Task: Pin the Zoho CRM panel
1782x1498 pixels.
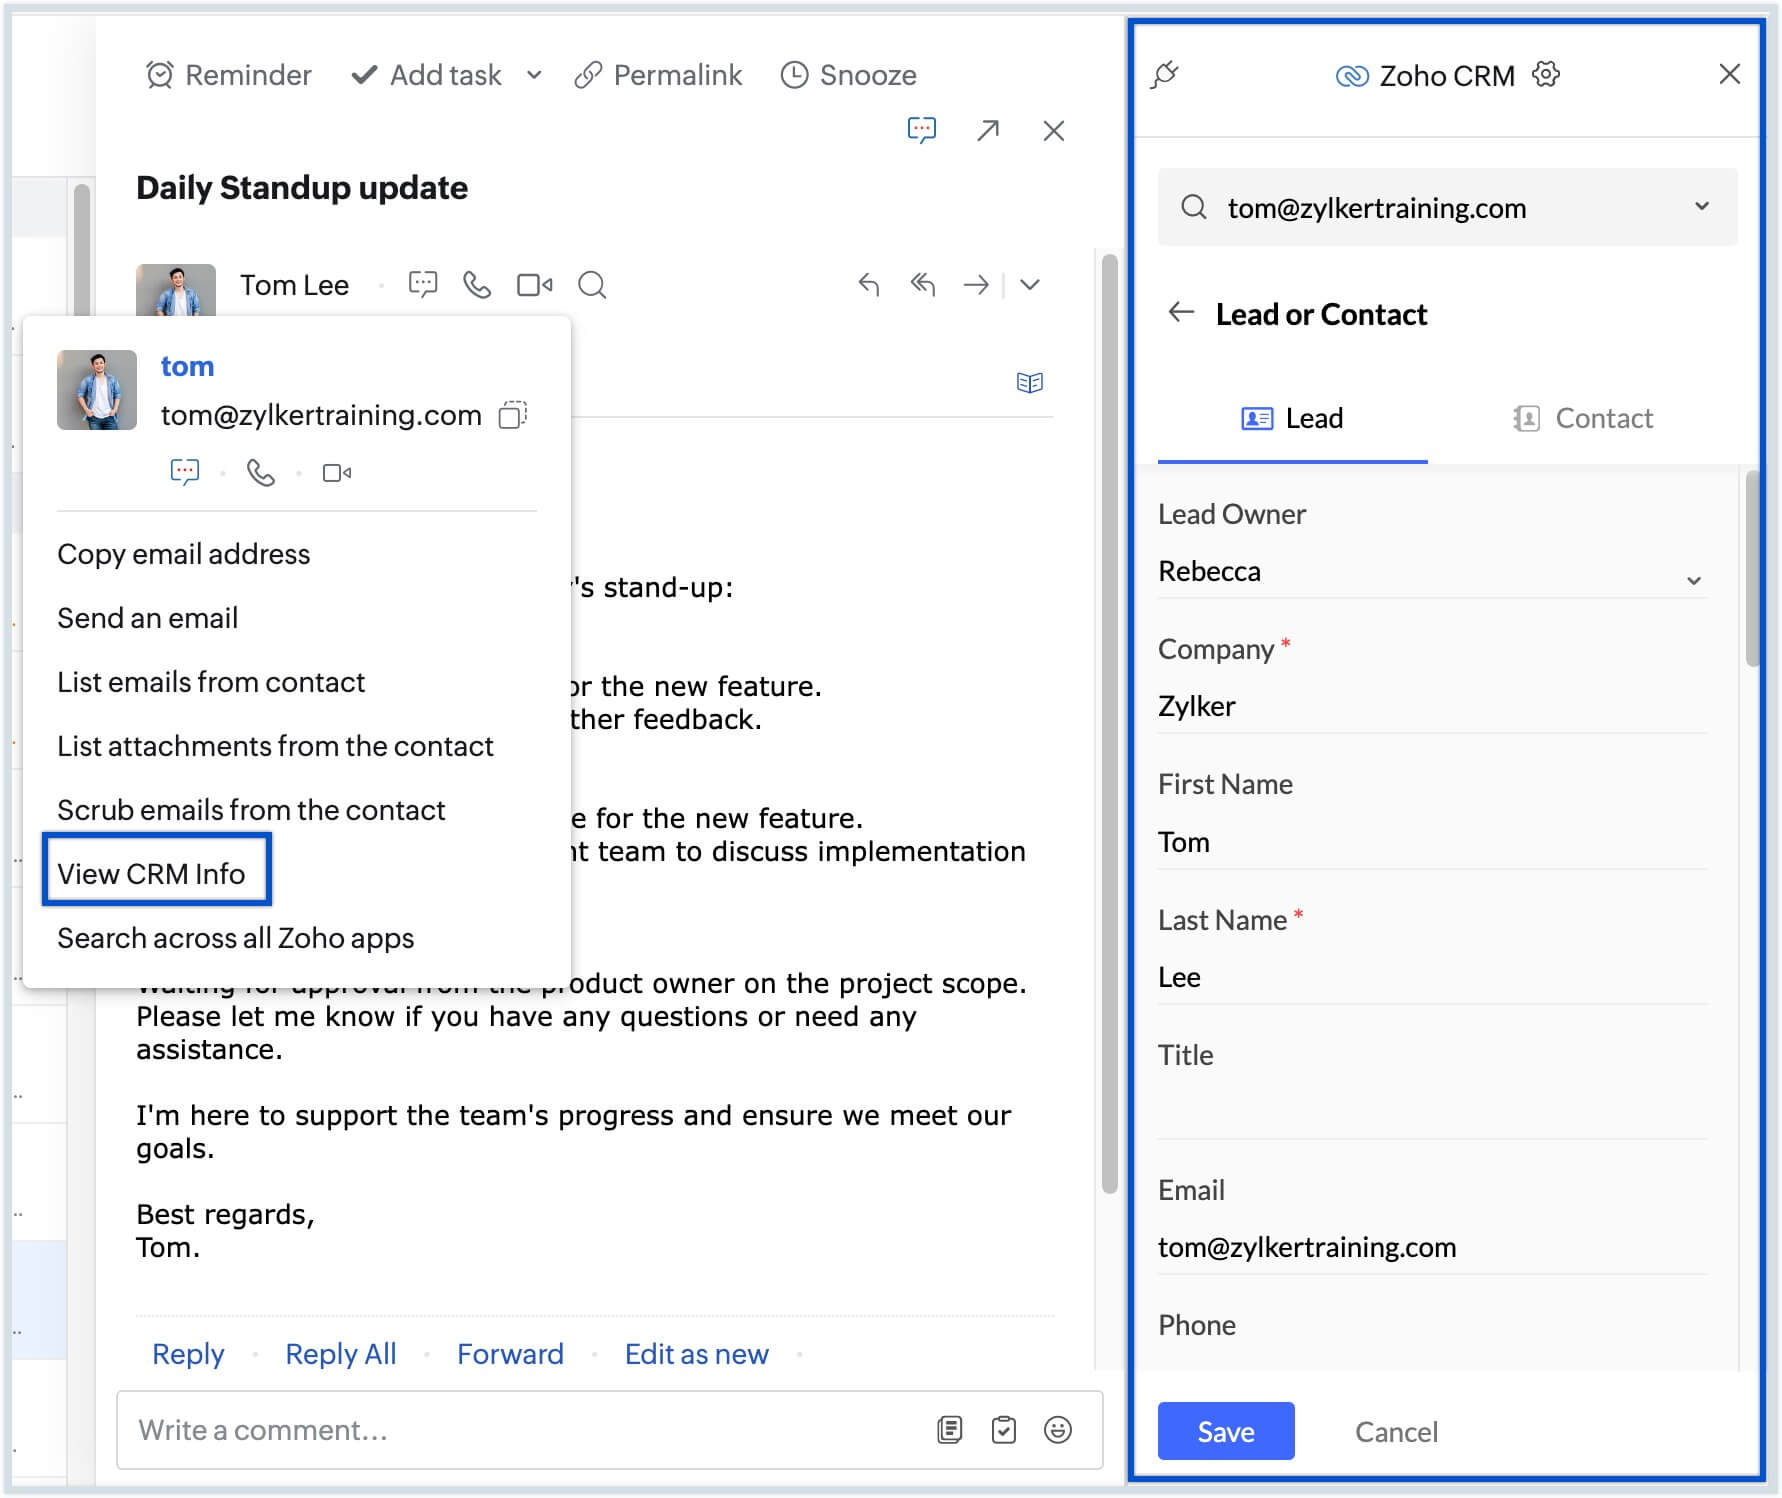Action: coord(1165,75)
